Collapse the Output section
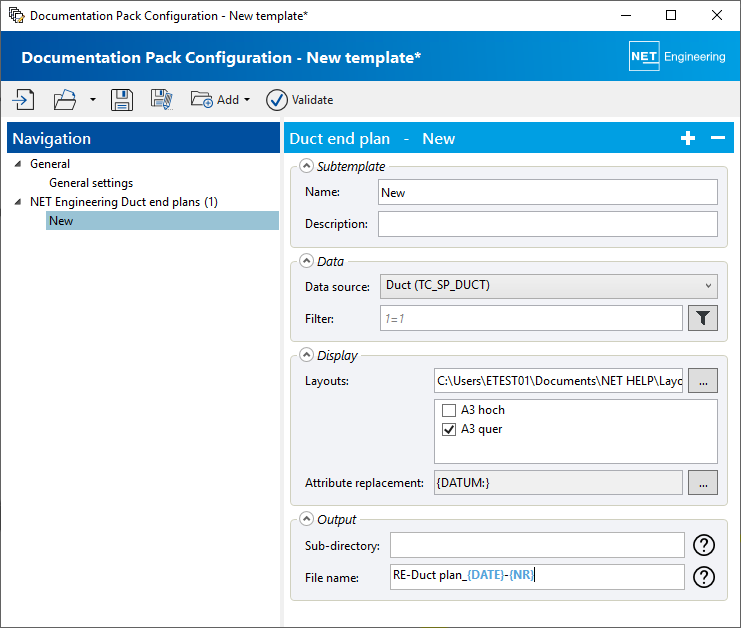741x628 pixels. coord(306,519)
